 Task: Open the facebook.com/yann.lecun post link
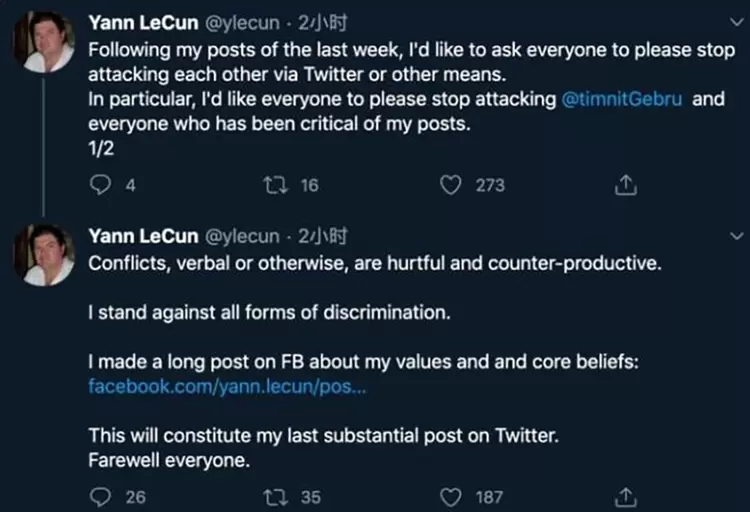227,387
